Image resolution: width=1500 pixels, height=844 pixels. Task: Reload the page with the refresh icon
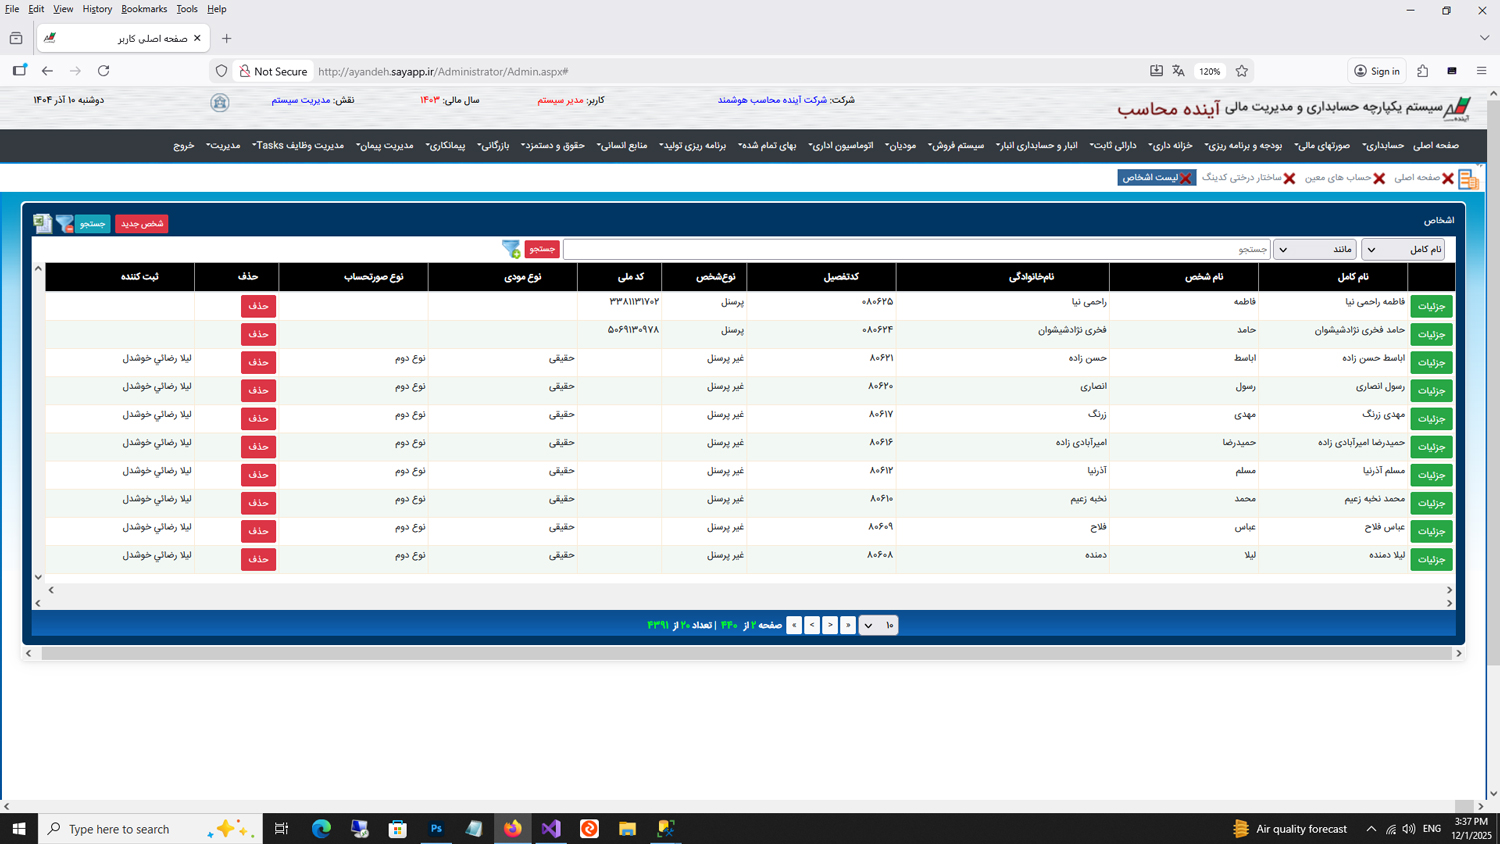point(104,71)
